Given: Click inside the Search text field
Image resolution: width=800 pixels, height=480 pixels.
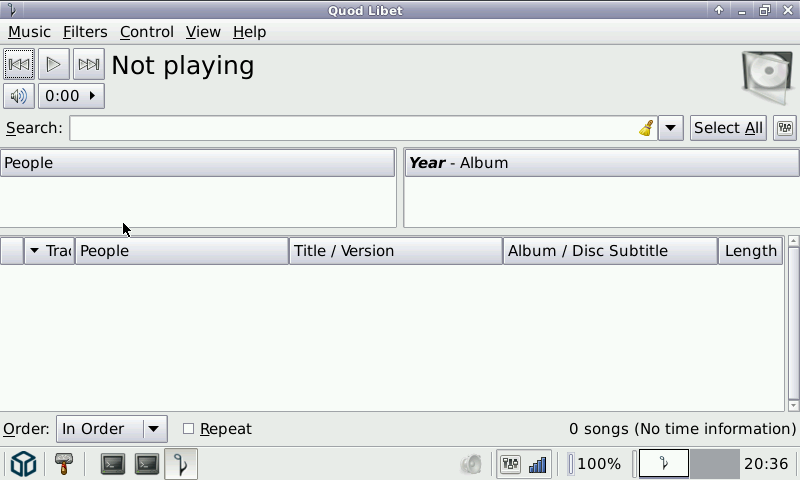Looking at the screenshot, I should 350,128.
